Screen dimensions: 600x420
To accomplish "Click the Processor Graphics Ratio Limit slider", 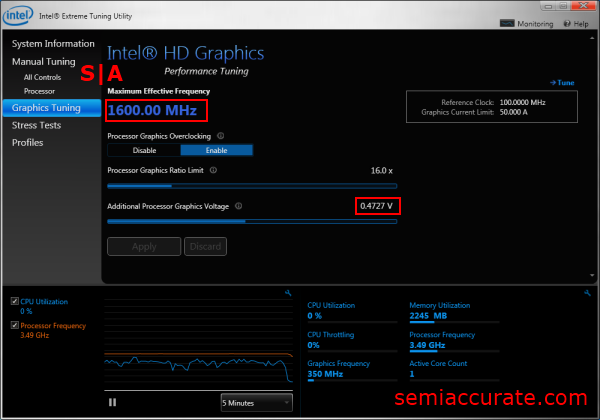I will [x=252, y=185].
